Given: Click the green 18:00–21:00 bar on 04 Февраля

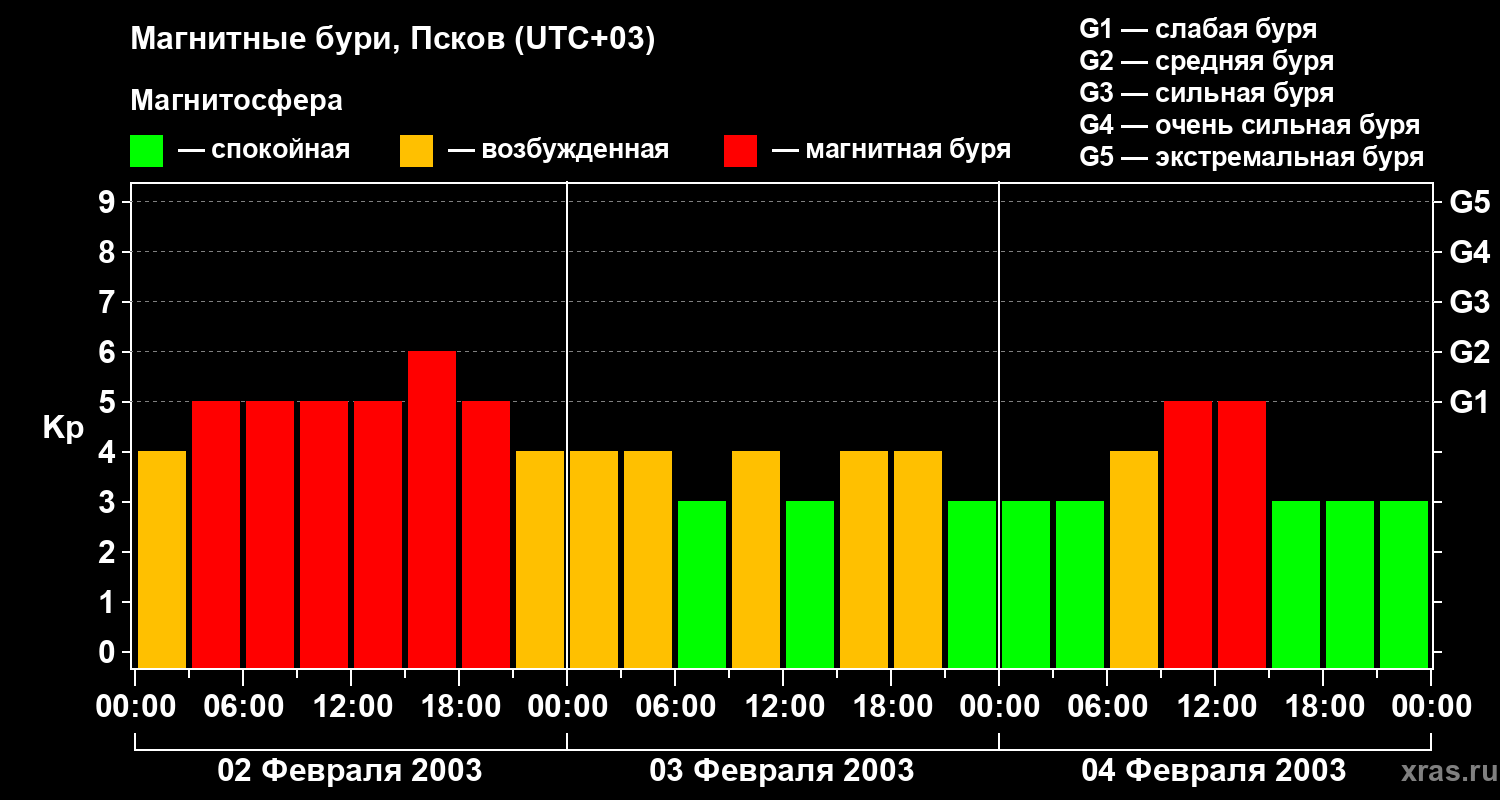Looking at the screenshot, I should coord(1350,585).
